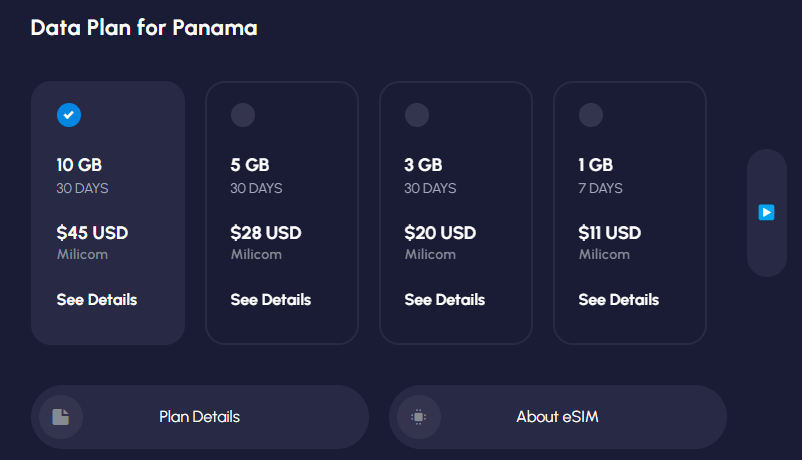Click the blue next arrow icon
Viewport: 802px width, 460px height.
[766, 212]
